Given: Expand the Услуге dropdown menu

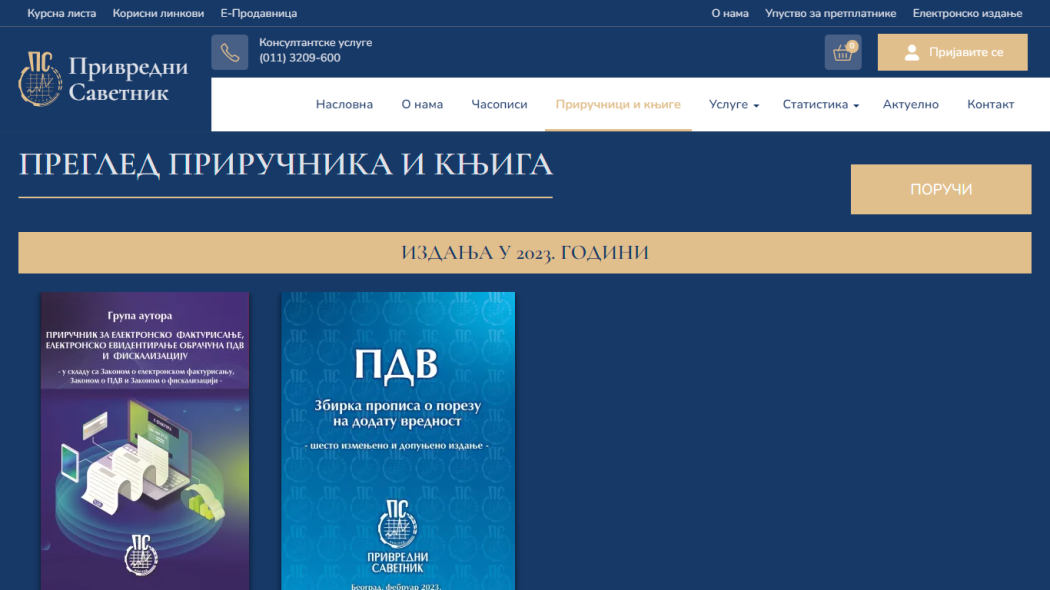Looking at the screenshot, I should click(733, 104).
